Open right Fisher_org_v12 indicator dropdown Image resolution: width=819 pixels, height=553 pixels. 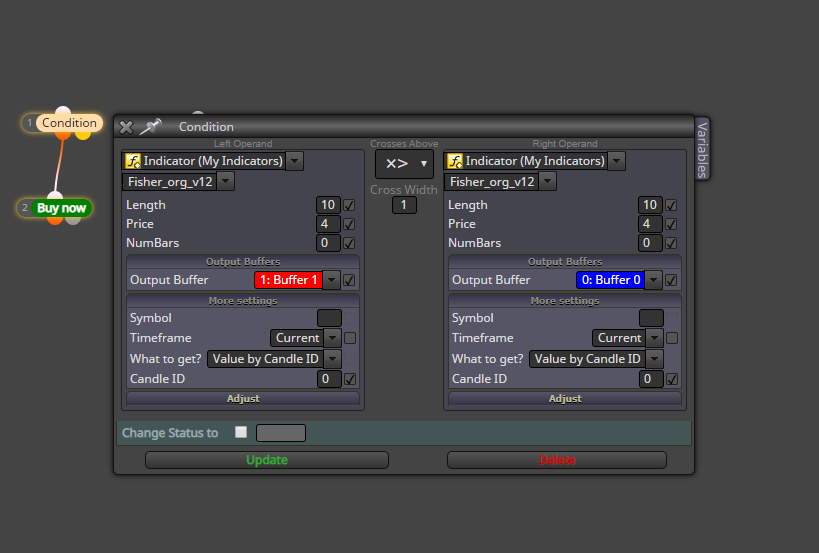click(547, 182)
